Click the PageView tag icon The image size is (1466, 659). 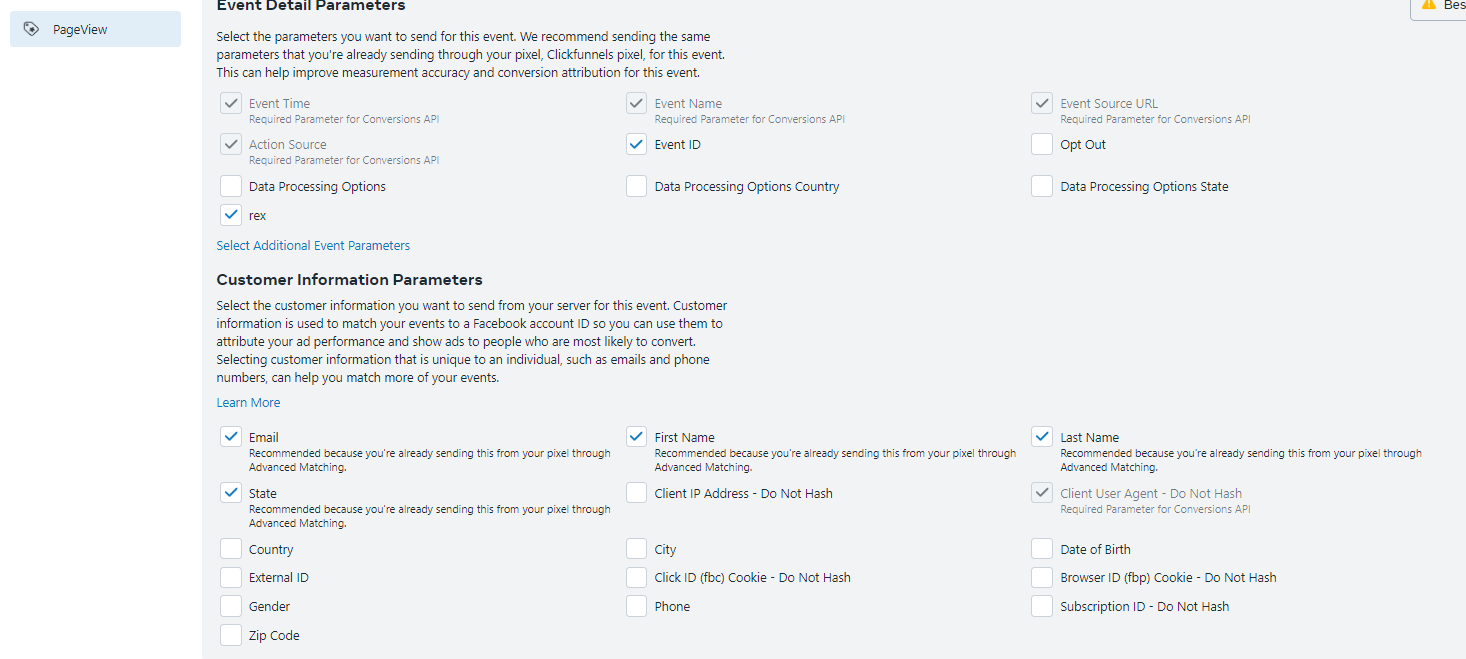pyautogui.click(x=31, y=29)
